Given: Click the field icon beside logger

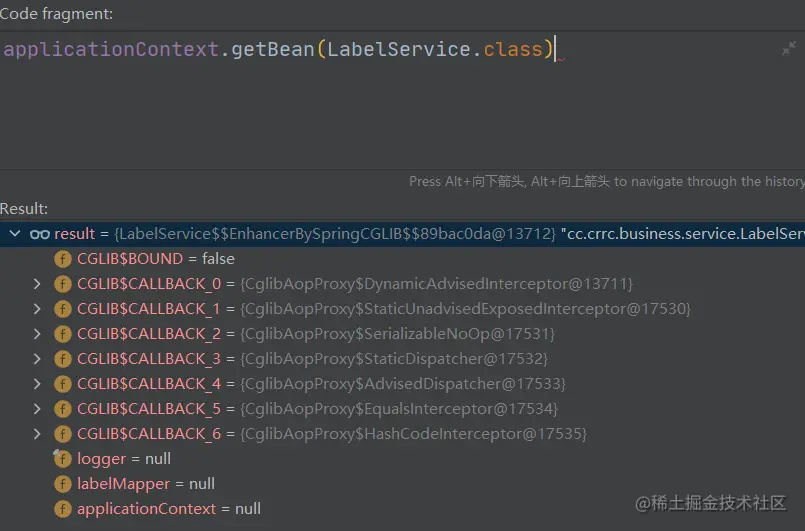Looking at the screenshot, I should point(63,459).
